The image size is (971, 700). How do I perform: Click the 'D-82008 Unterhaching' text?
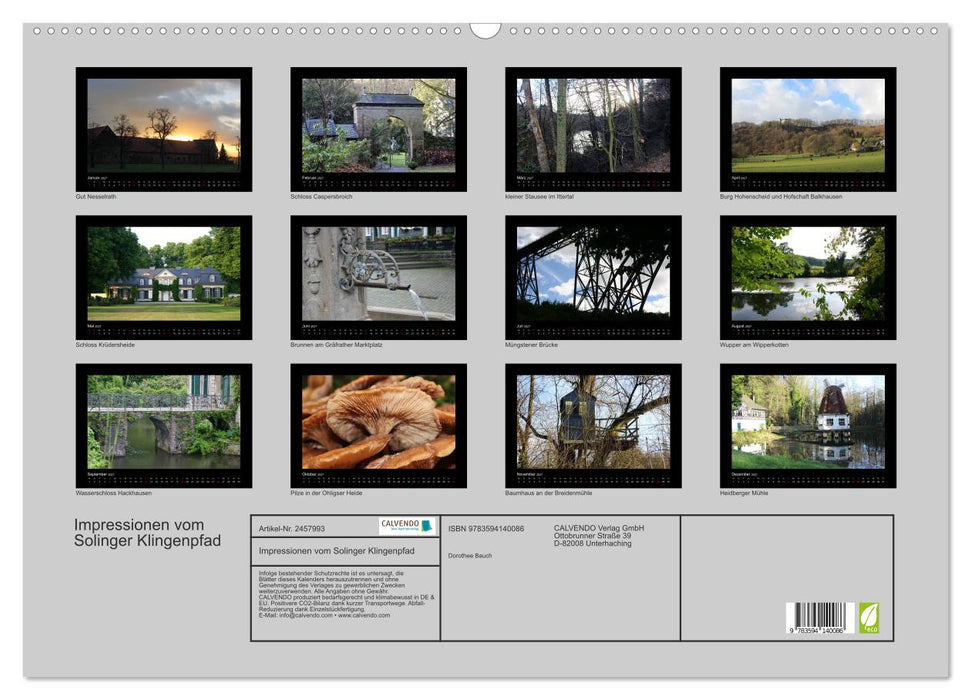[x=593, y=543]
